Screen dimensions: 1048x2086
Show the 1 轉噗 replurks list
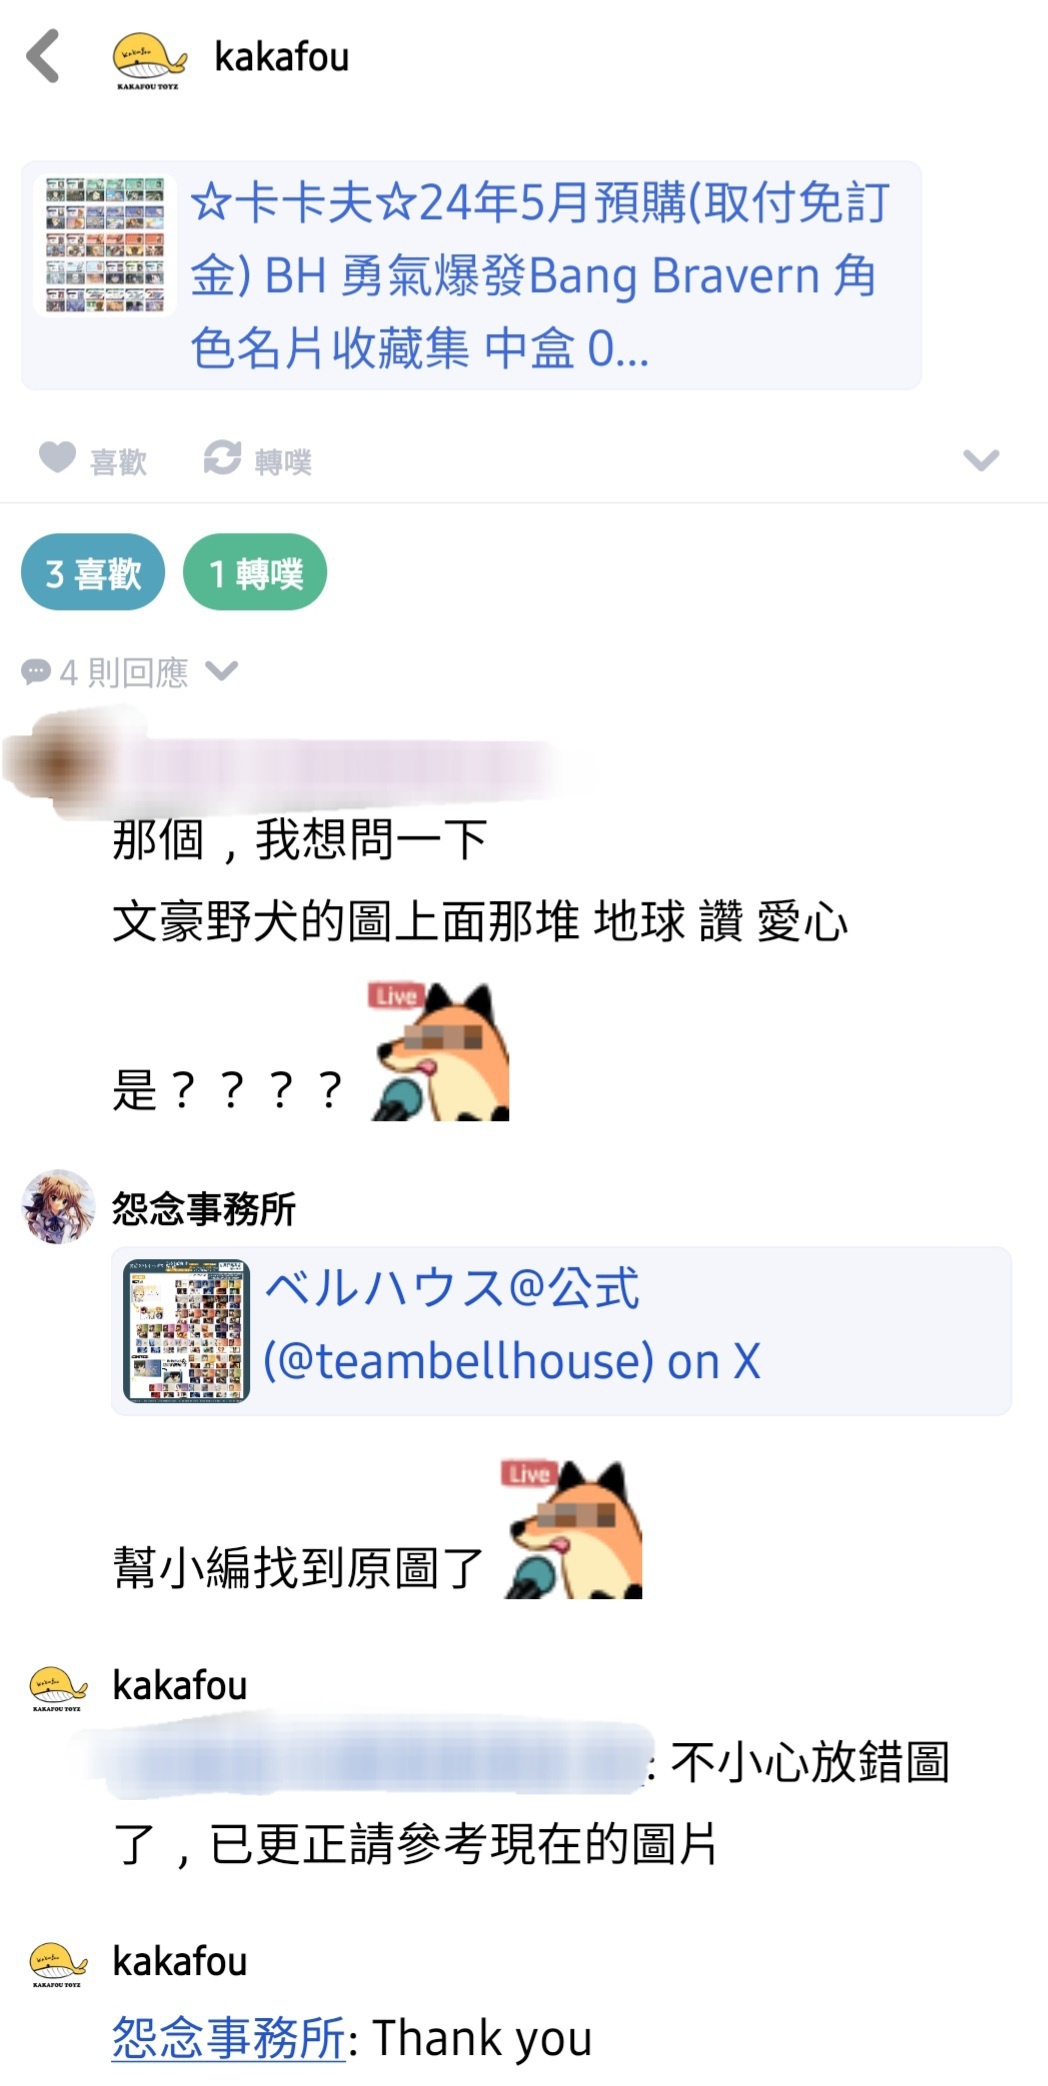(255, 573)
